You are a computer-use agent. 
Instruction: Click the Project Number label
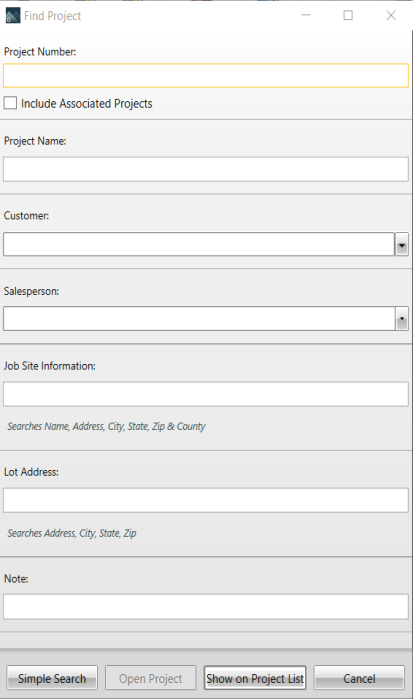pos(40,52)
